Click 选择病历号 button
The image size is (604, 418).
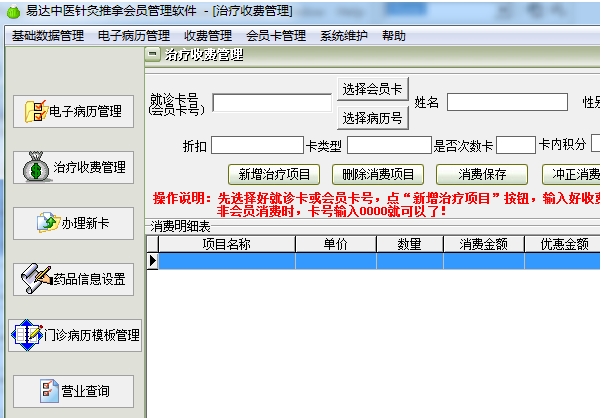372,118
